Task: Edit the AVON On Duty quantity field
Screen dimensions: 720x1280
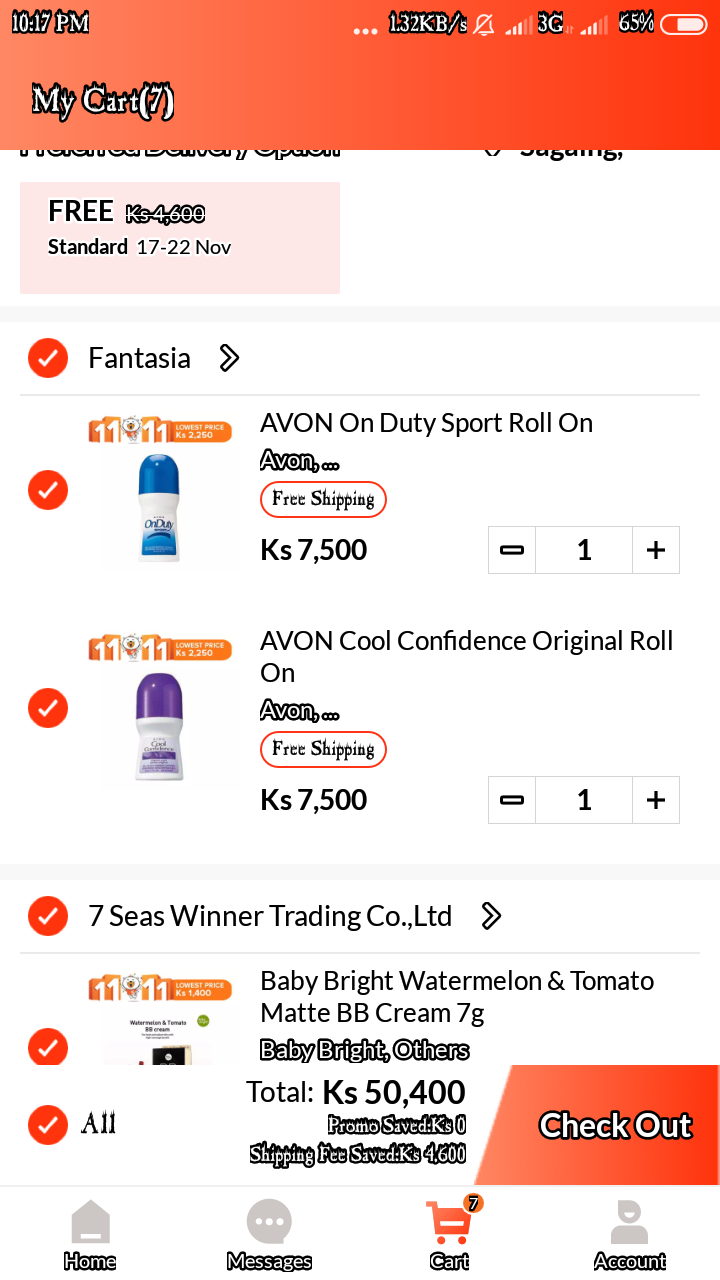Action: tap(584, 550)
